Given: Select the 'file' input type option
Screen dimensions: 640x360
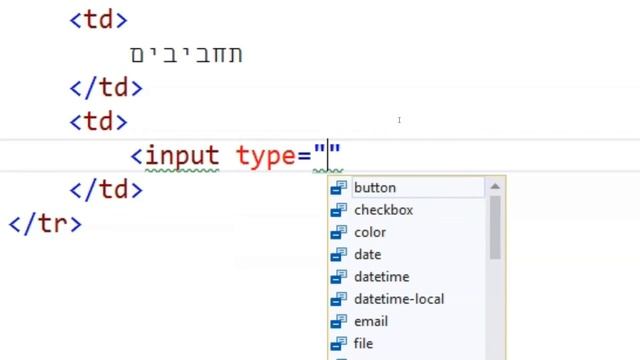Looking at the screenshot, I should 363,344.
